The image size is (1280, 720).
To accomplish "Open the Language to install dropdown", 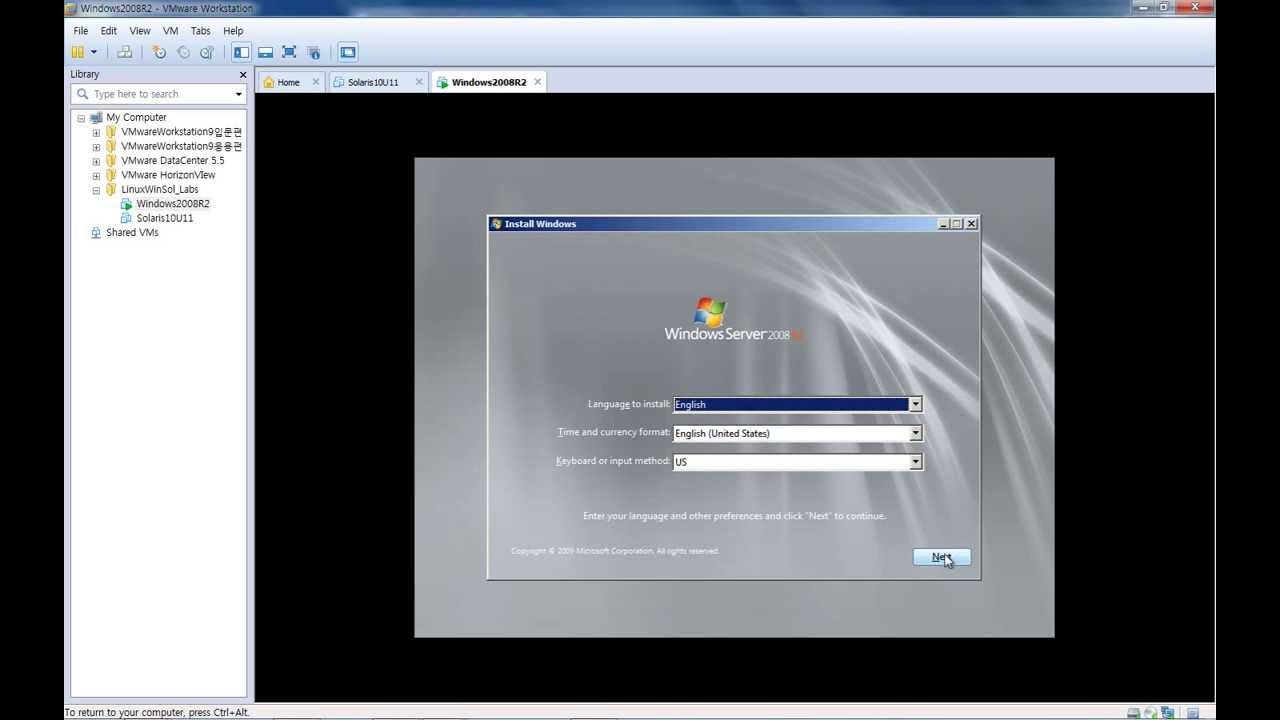I will click(x=915, y=404).
